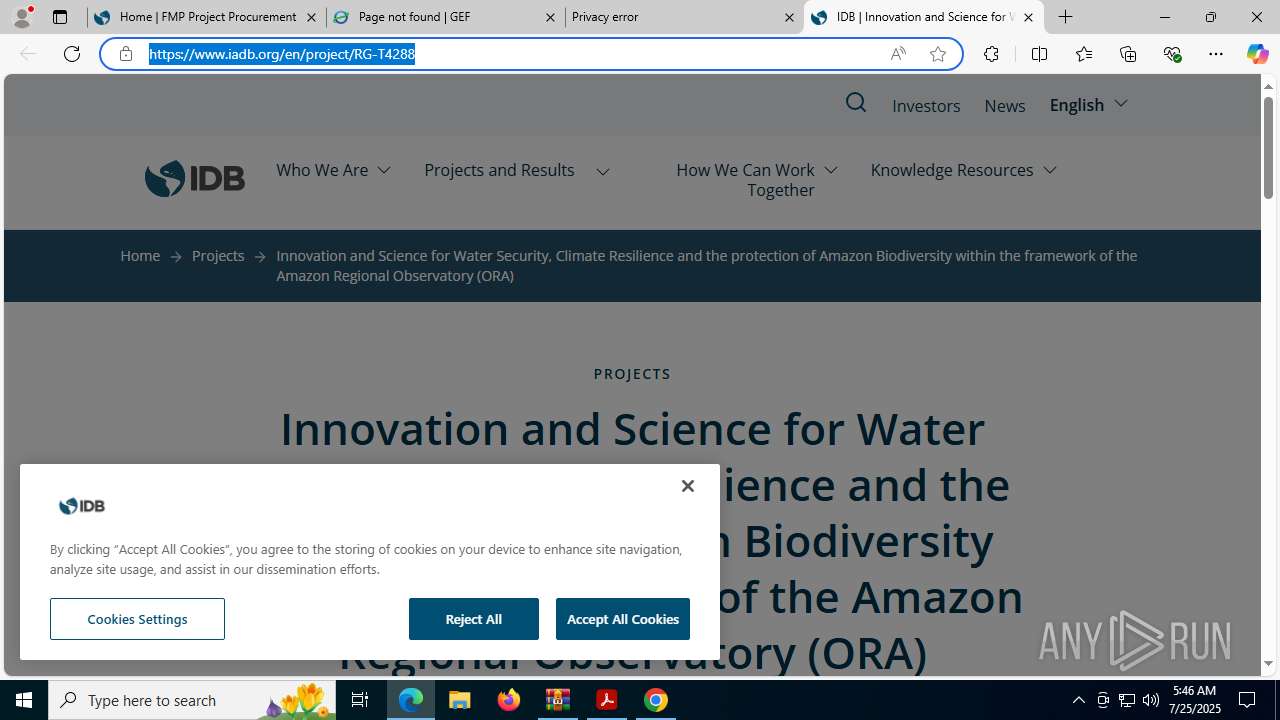Show hidden system tray icons
The image size is (1280, 720).
click(1078, 700)
